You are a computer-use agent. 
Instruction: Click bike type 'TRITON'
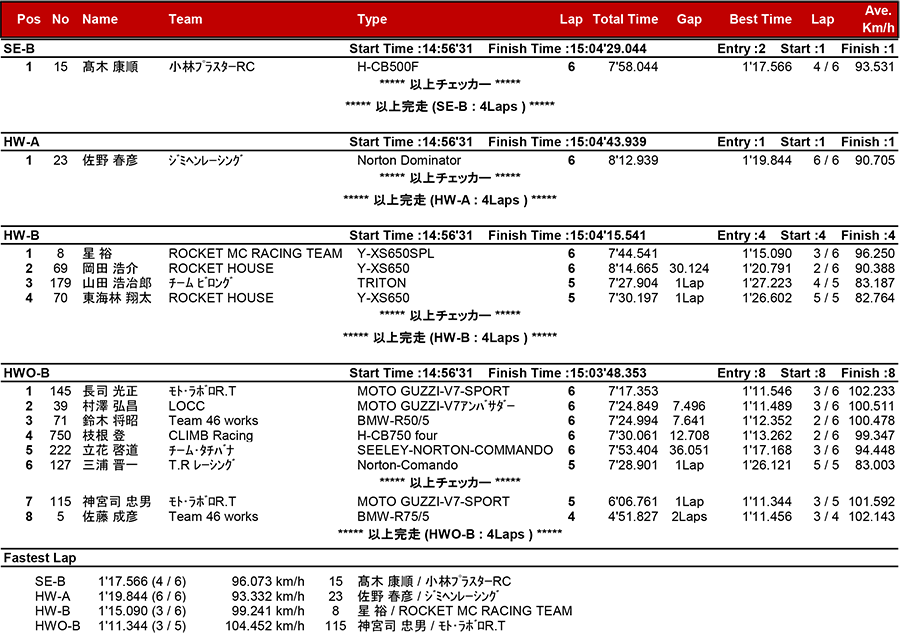coord(381,283)
